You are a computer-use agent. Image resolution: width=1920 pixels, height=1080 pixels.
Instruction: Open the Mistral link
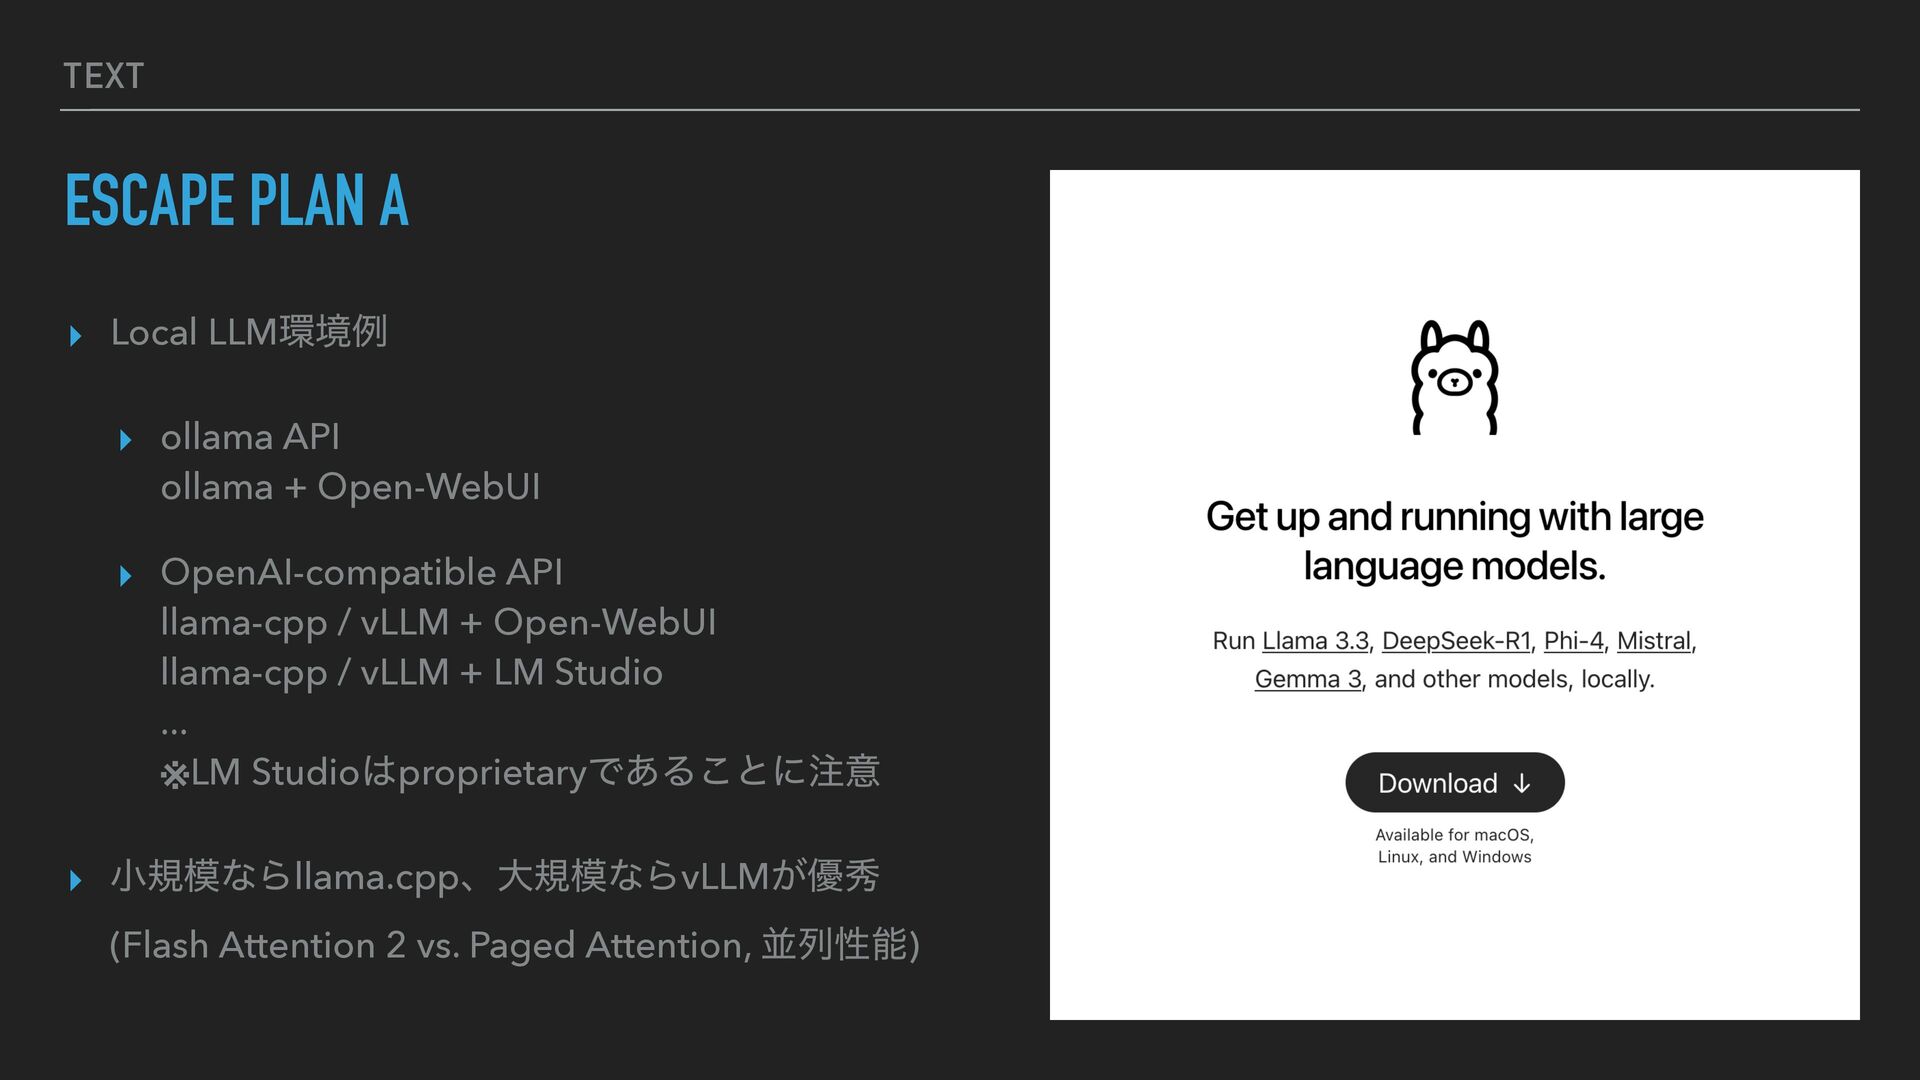click(x=1654, y=640)
